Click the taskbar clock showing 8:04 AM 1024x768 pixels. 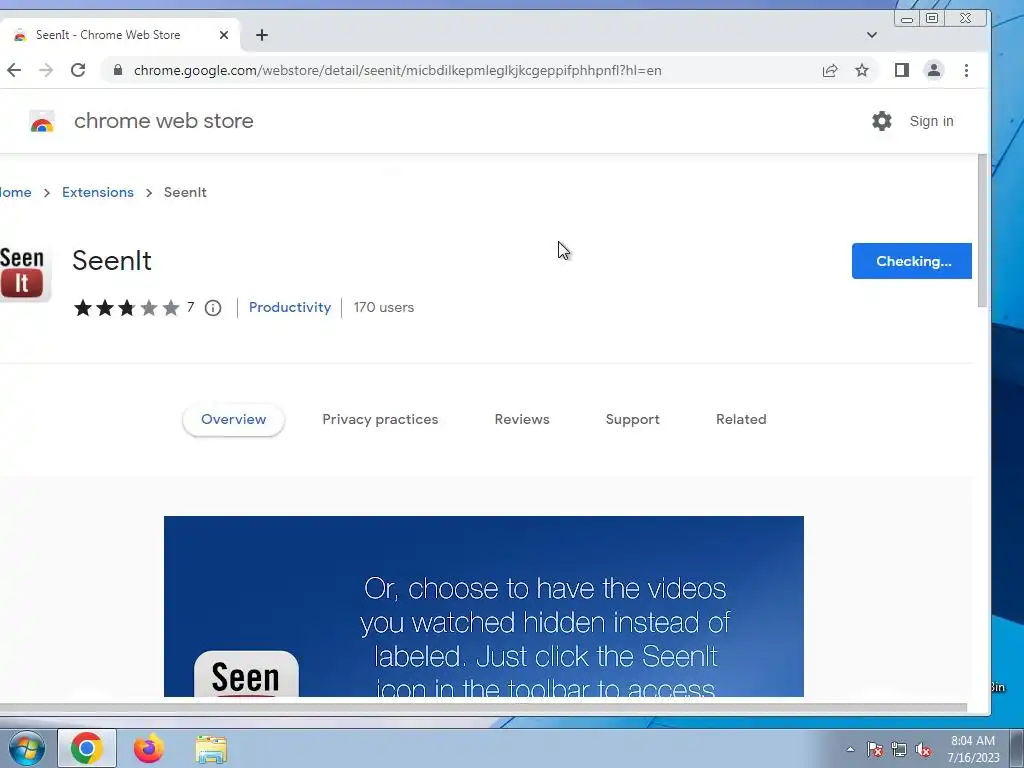point(972,749)
